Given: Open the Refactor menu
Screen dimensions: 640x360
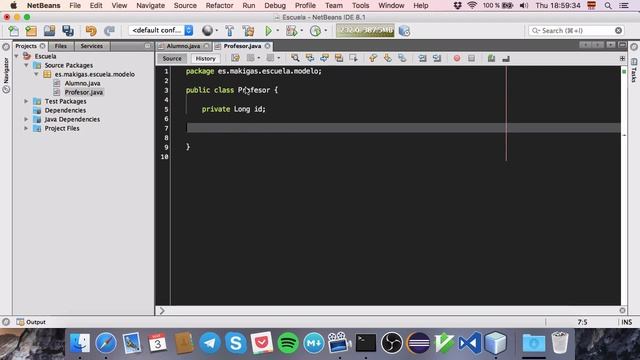Looking at the screenshot, I should (x=219, y=6).
